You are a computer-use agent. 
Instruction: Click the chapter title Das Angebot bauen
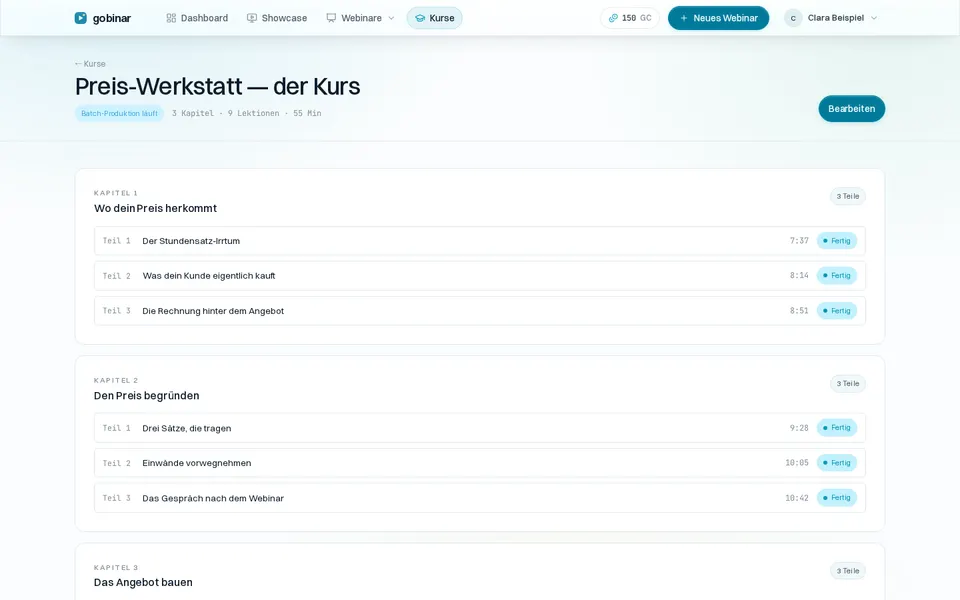[143, 582]
